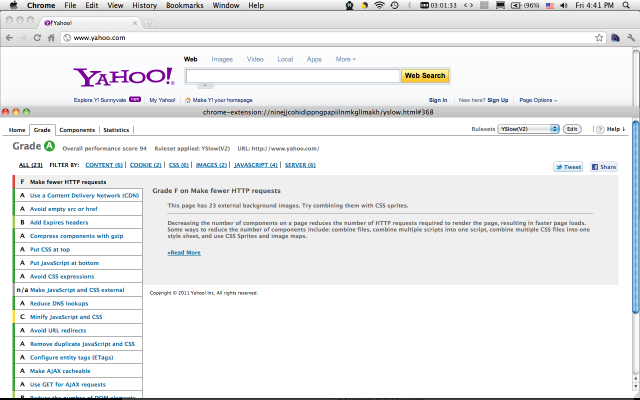Click the Bluetooth menu bar icon
The image size is (640, 400).
409,5
